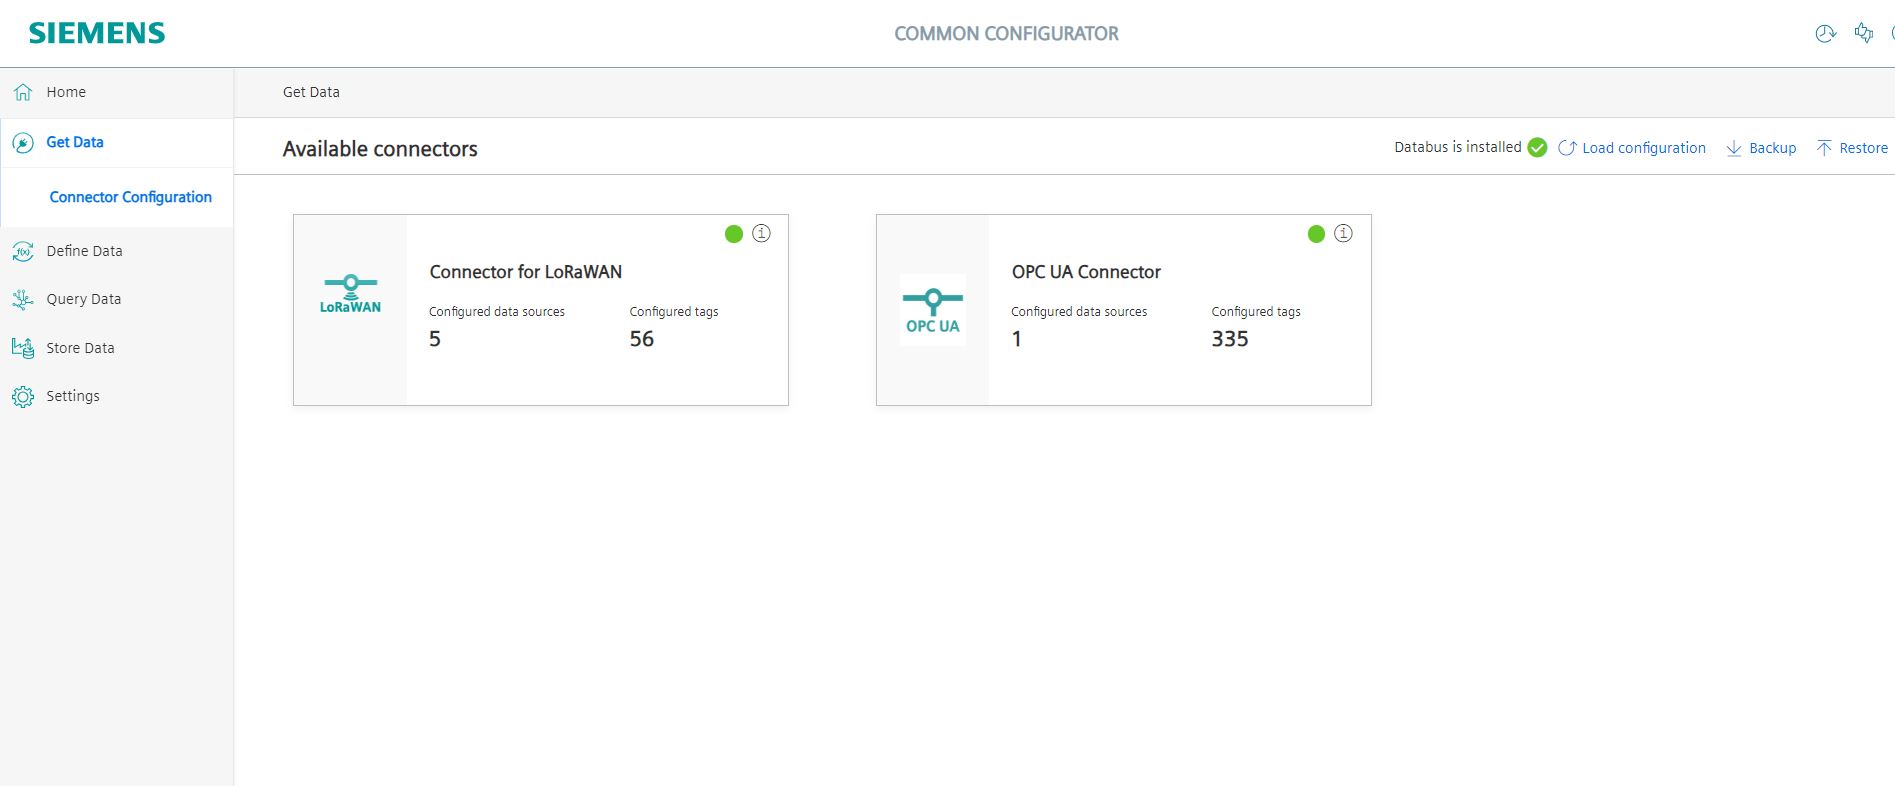This screenshot has height=786, width=1895.
Task: Click the Databus installed green checkmark
Action: click(1538, 148)
